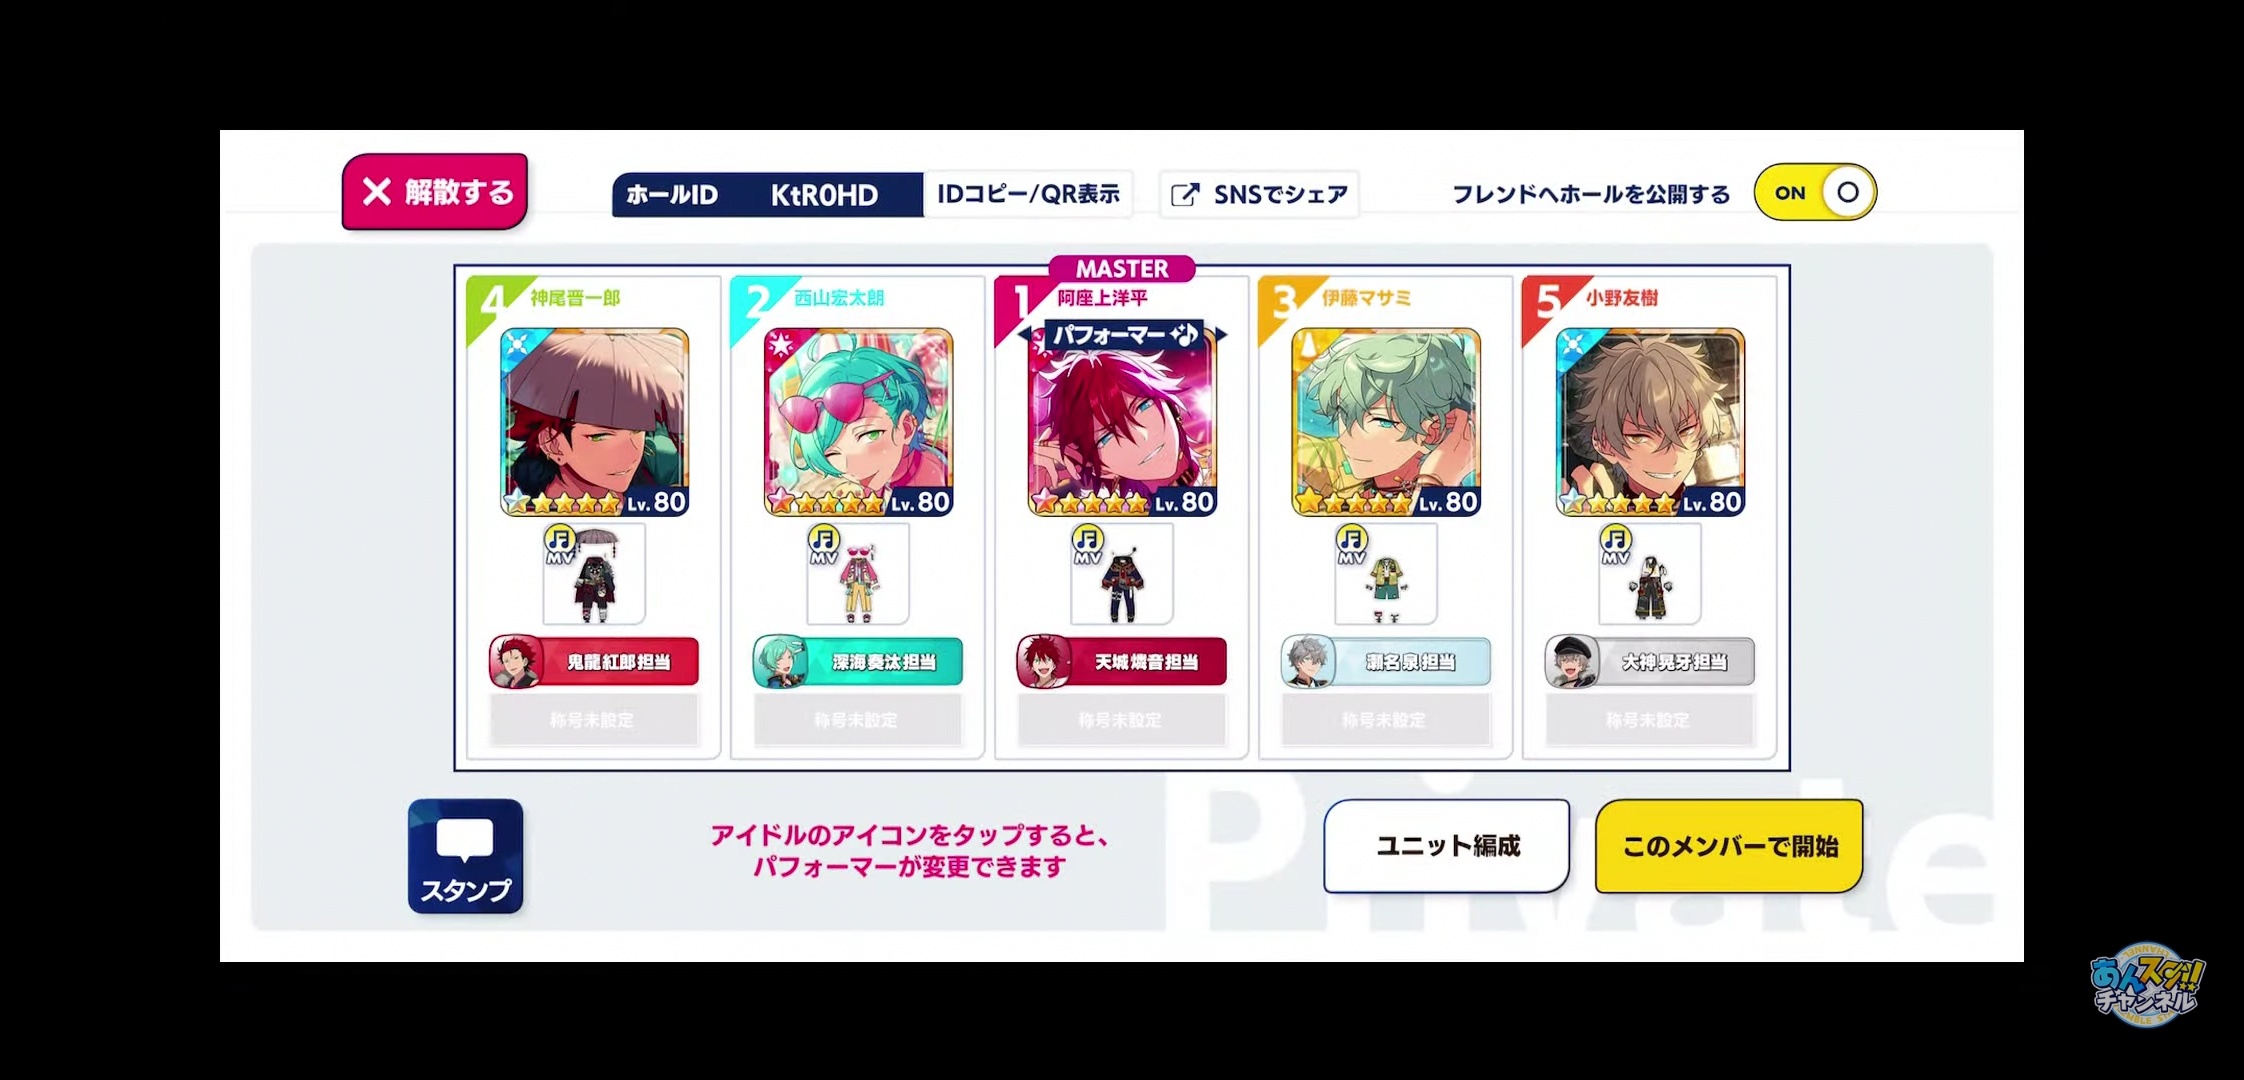Select 伊藤マサミ's idol card thumbnail
The width and height of the screenshot is (2244, 1080).
point(1387,422)
